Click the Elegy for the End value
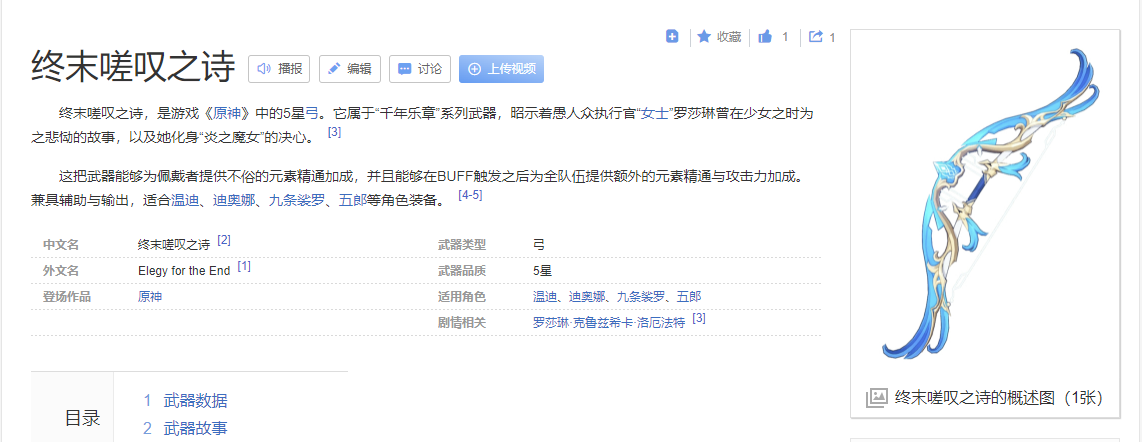Image resolution: width=1142 pixels, height=442 pixels. click(184, 271)
